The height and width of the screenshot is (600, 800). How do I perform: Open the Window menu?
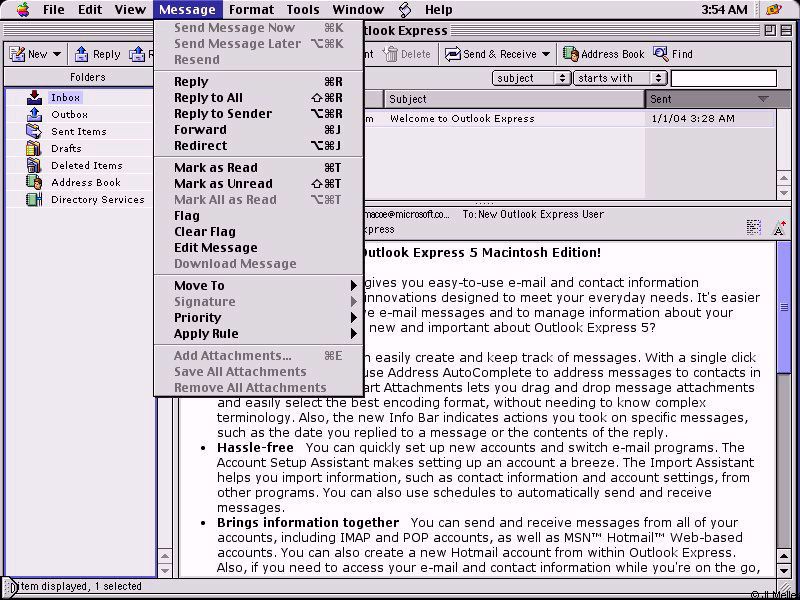(358, 9)
